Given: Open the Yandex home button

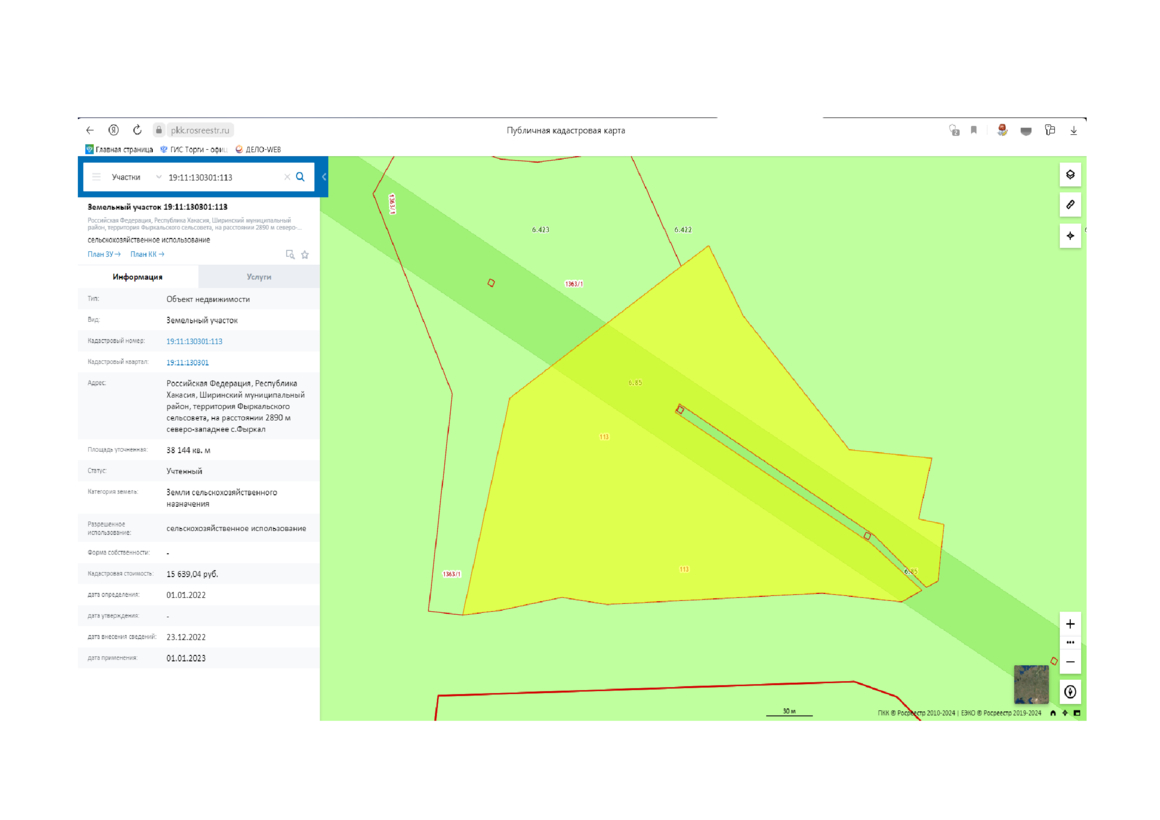Looking at the screenshot, I should (x=113, y=130).
